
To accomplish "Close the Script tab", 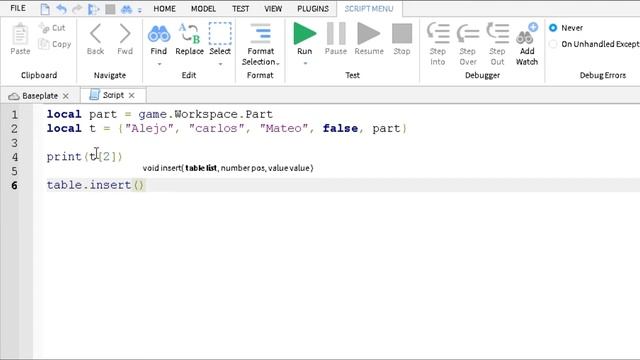I will (131, 96).
